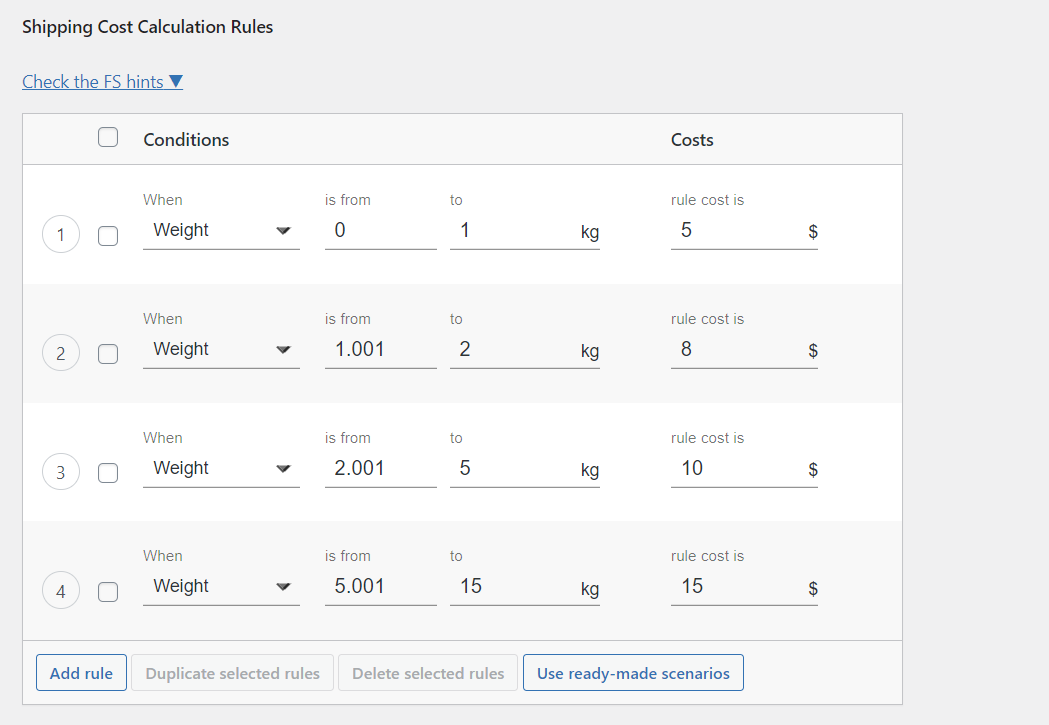Click the rule number 2 circle handle
The image size is (1049, 725).
61,353
